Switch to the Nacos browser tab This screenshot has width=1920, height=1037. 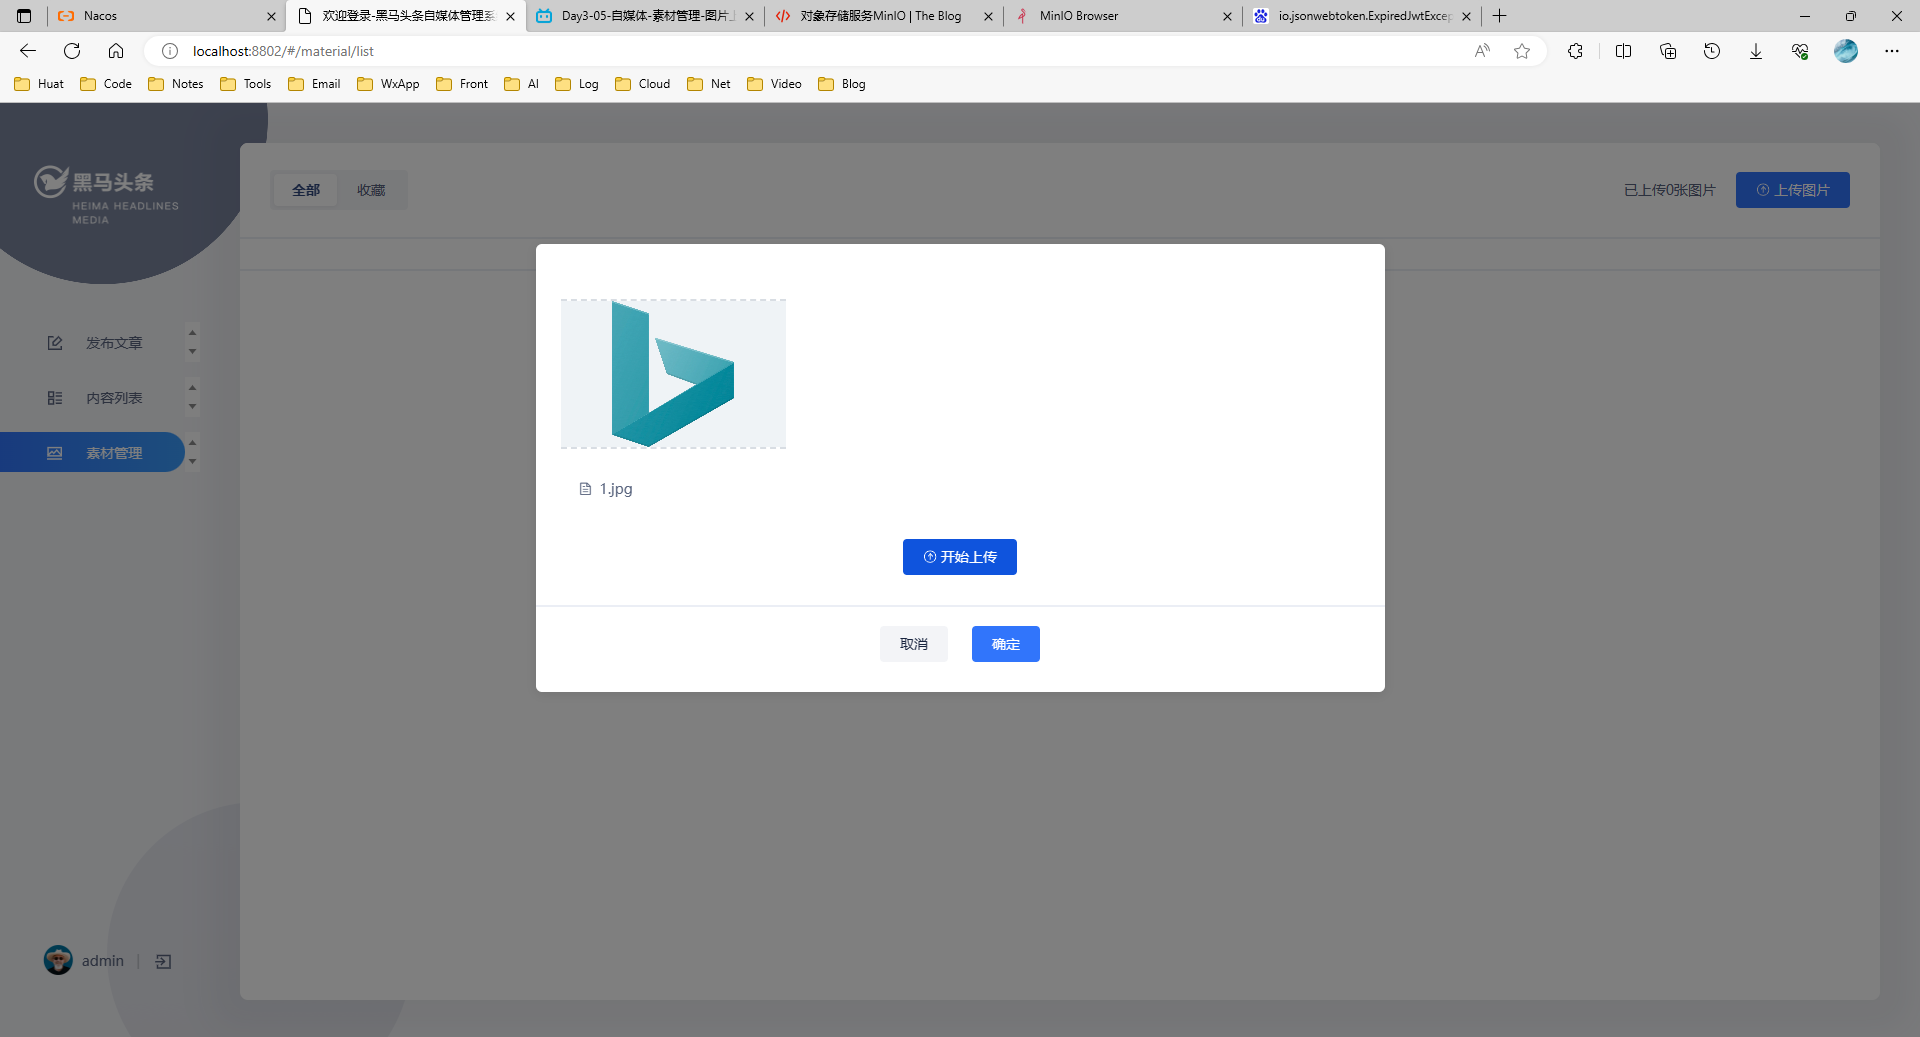tap(160, 16)
